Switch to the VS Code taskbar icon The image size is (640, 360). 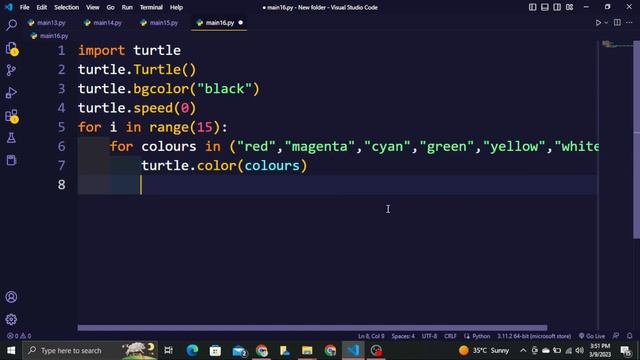coord(353,350)
